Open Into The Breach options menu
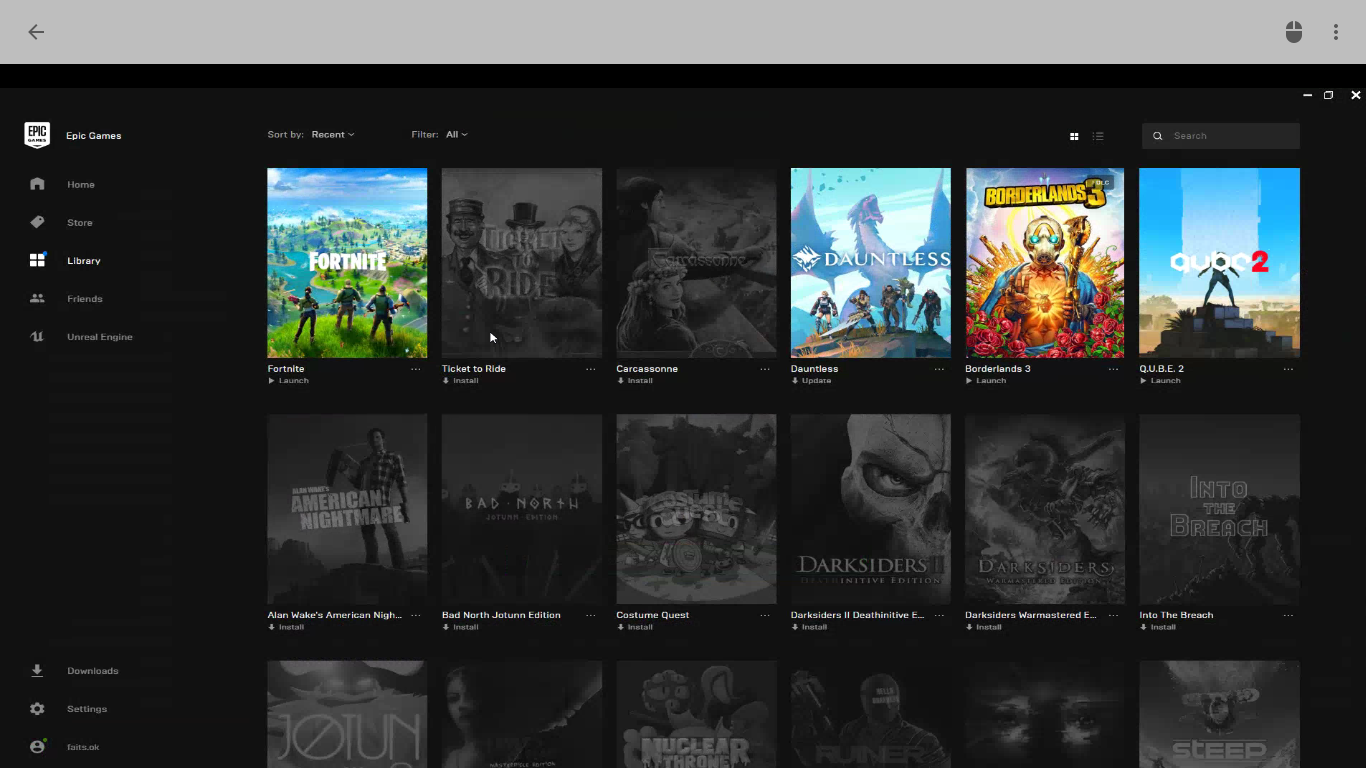Screen dimensions: 1366x768 1288,615
